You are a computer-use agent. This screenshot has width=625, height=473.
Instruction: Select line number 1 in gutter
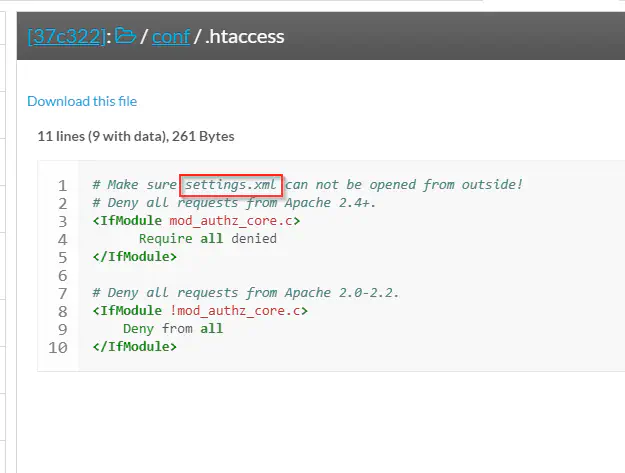62,185
